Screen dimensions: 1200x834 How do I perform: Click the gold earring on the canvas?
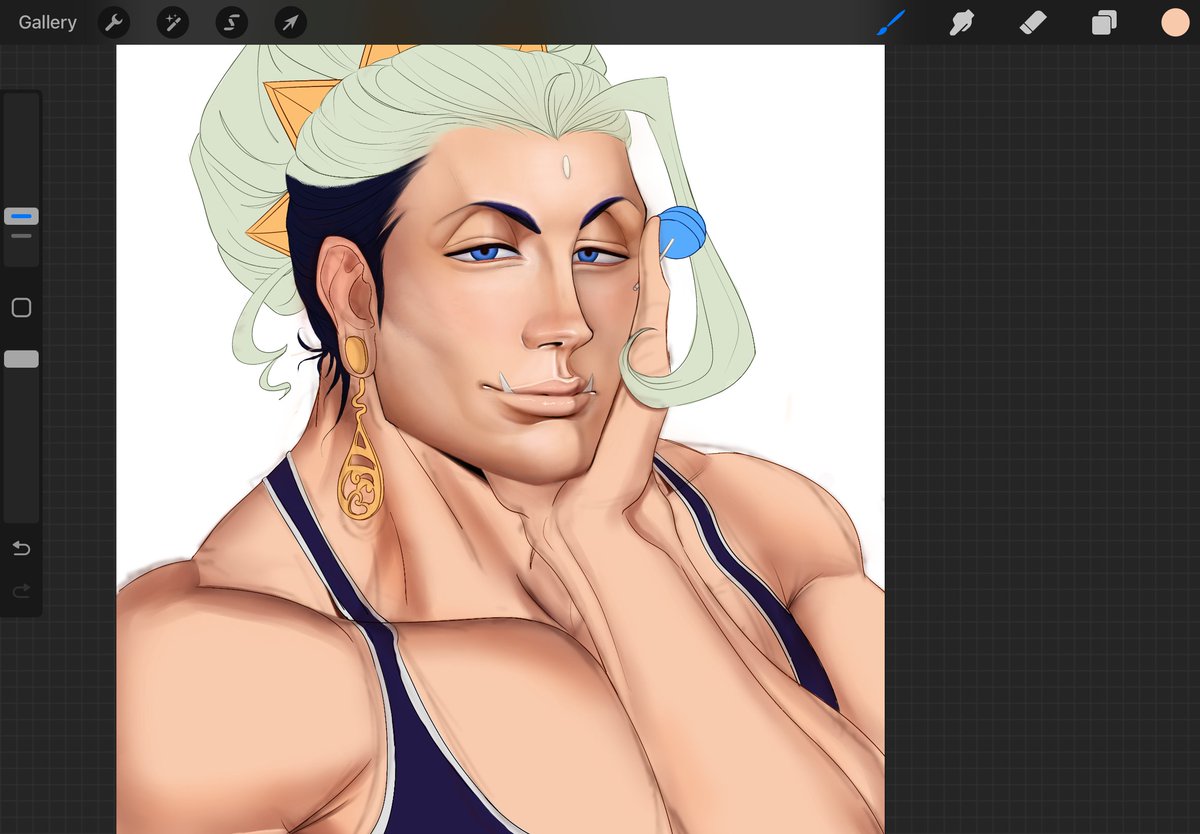point(362,428)
